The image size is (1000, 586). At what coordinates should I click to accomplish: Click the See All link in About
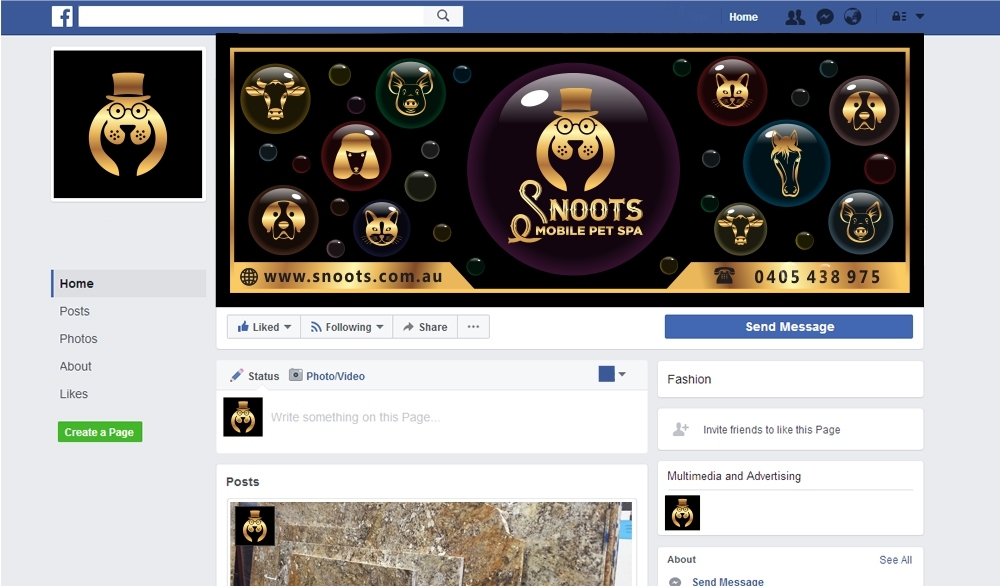coord(895,560)
